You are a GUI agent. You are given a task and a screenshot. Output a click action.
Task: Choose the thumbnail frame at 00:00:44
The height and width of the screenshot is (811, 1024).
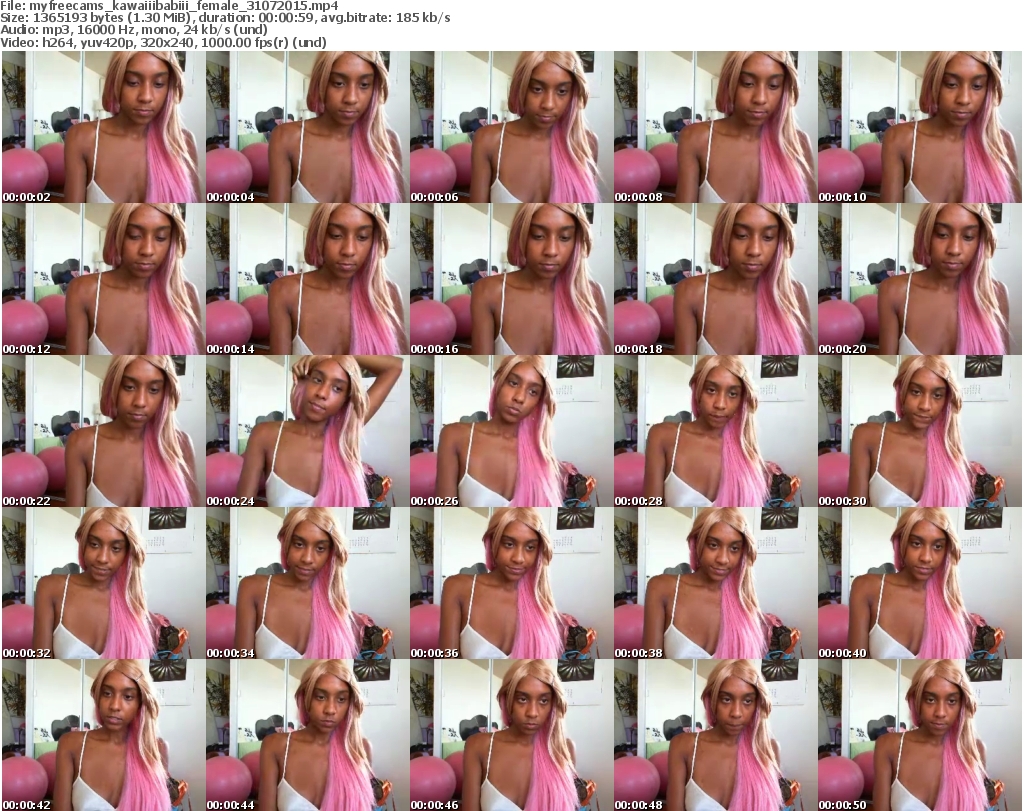(x=307, y=735)
